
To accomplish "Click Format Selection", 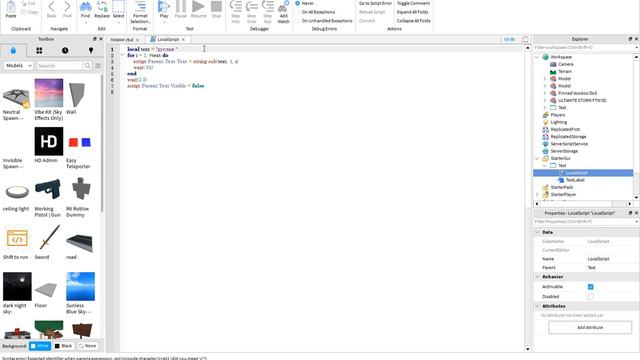I will (140, 12).
